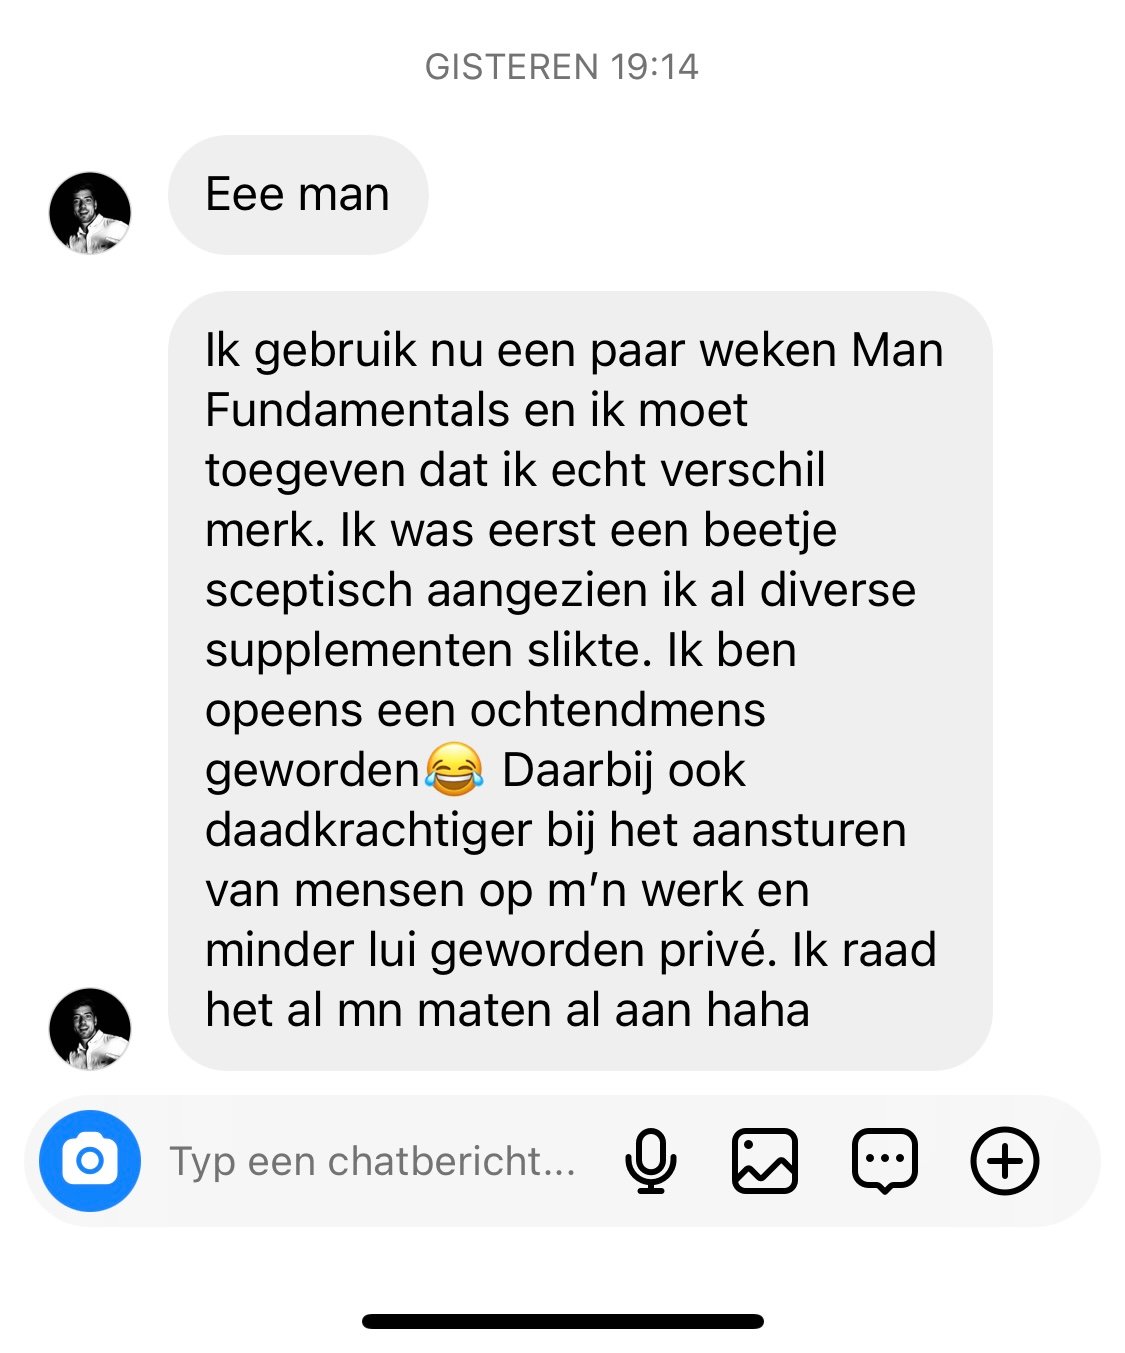Open sender profile via avatar beside 'Eee man'

90,213
